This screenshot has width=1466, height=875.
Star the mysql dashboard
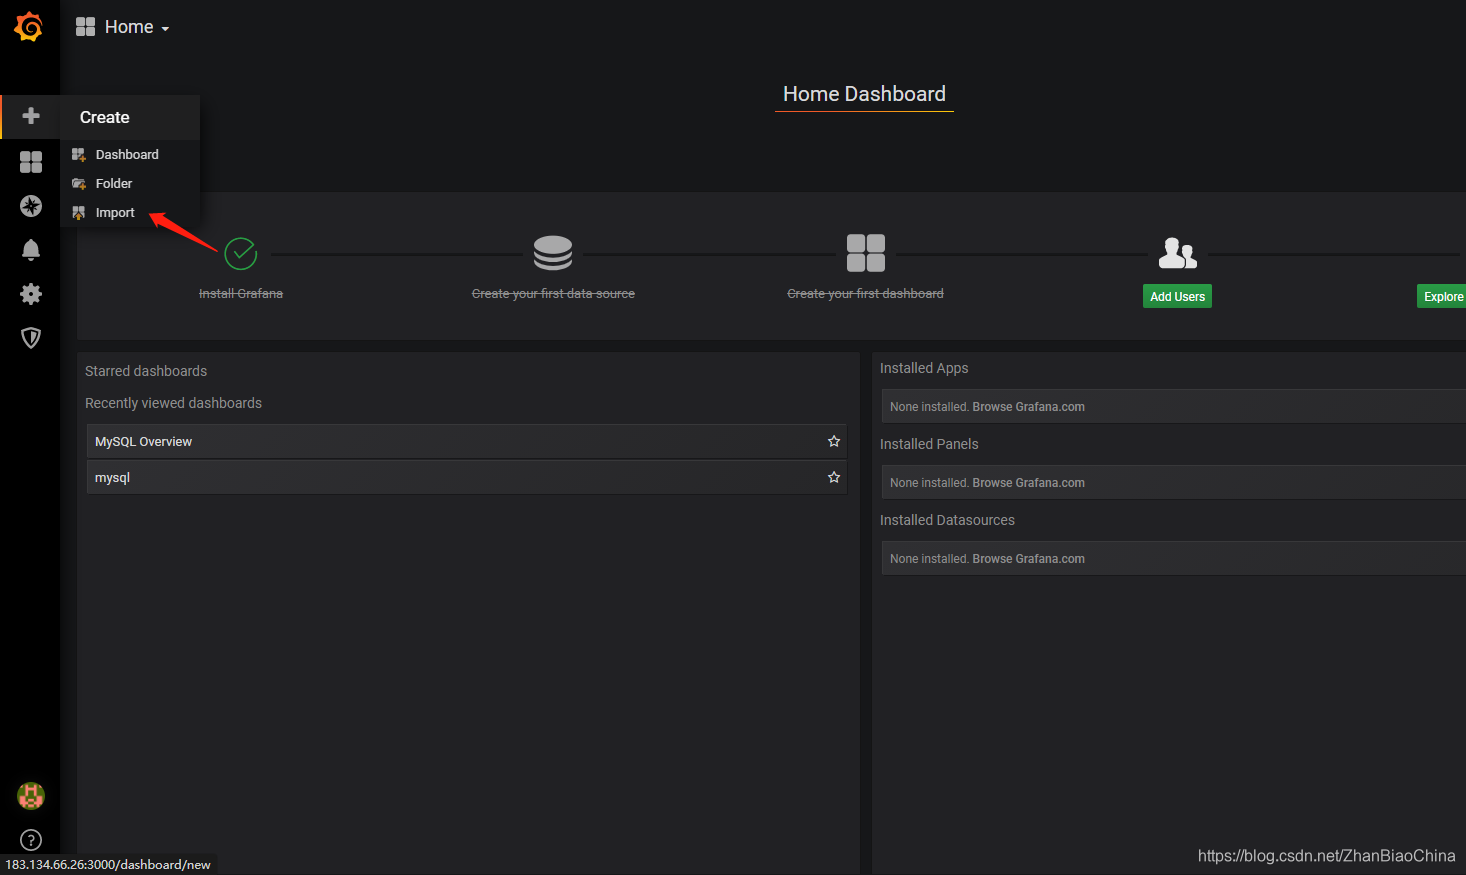pos(834,477)
